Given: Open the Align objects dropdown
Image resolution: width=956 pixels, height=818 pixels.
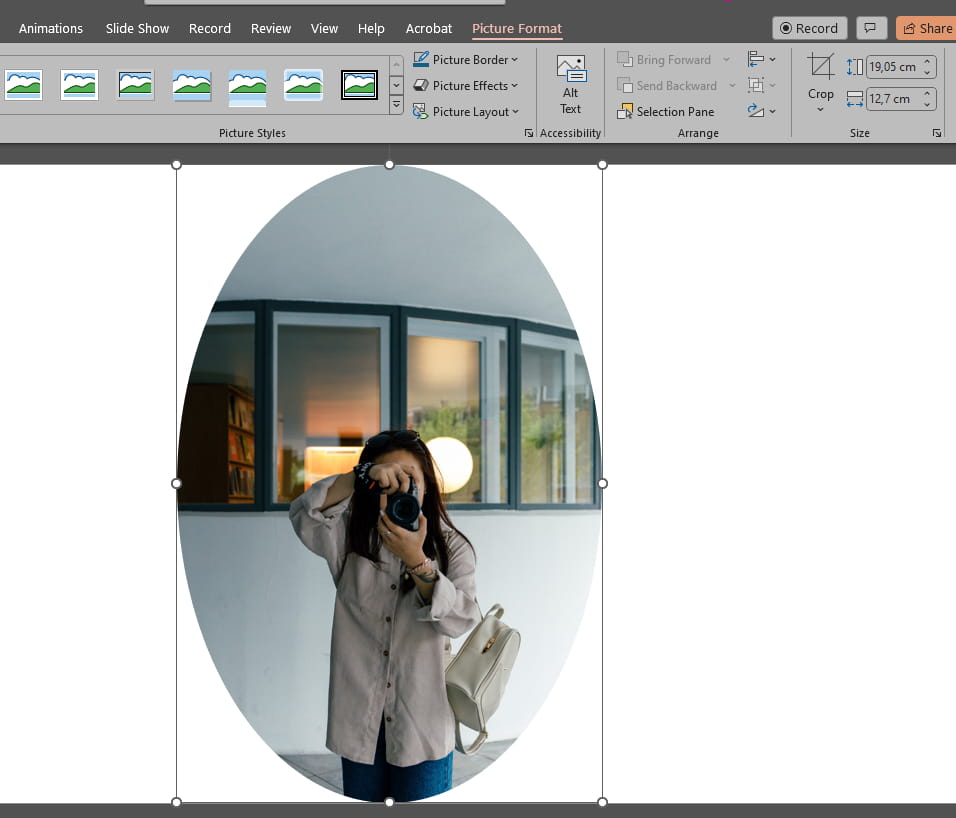Looking at the screenshot, I should [762, 59].
